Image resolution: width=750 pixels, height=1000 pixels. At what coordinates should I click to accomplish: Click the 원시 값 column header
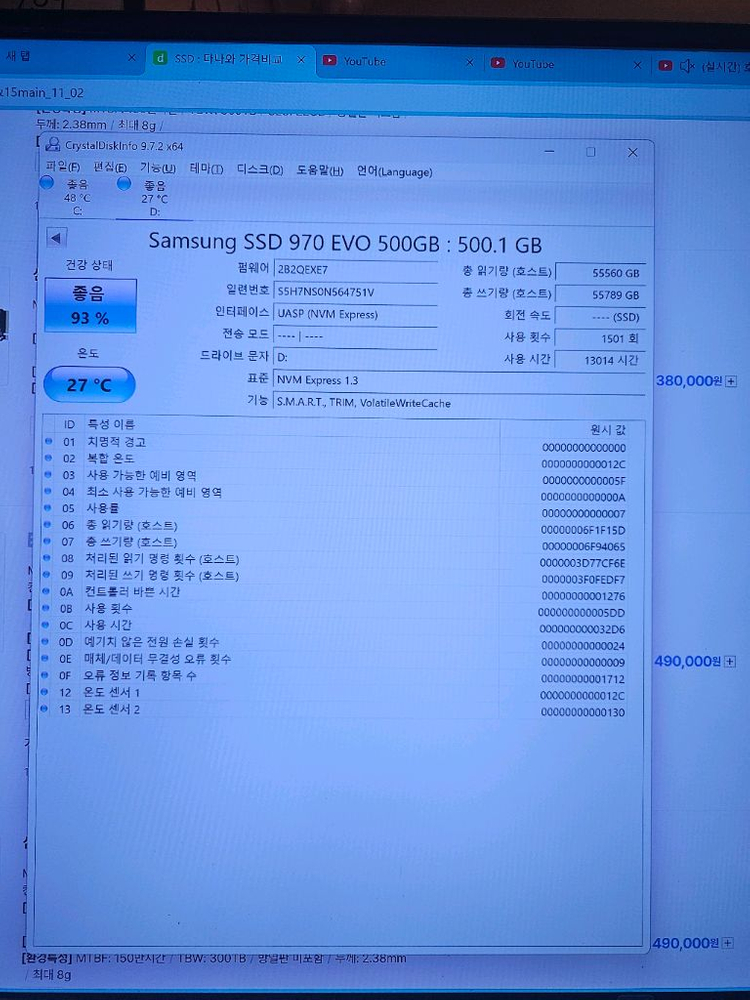(608, 430)
